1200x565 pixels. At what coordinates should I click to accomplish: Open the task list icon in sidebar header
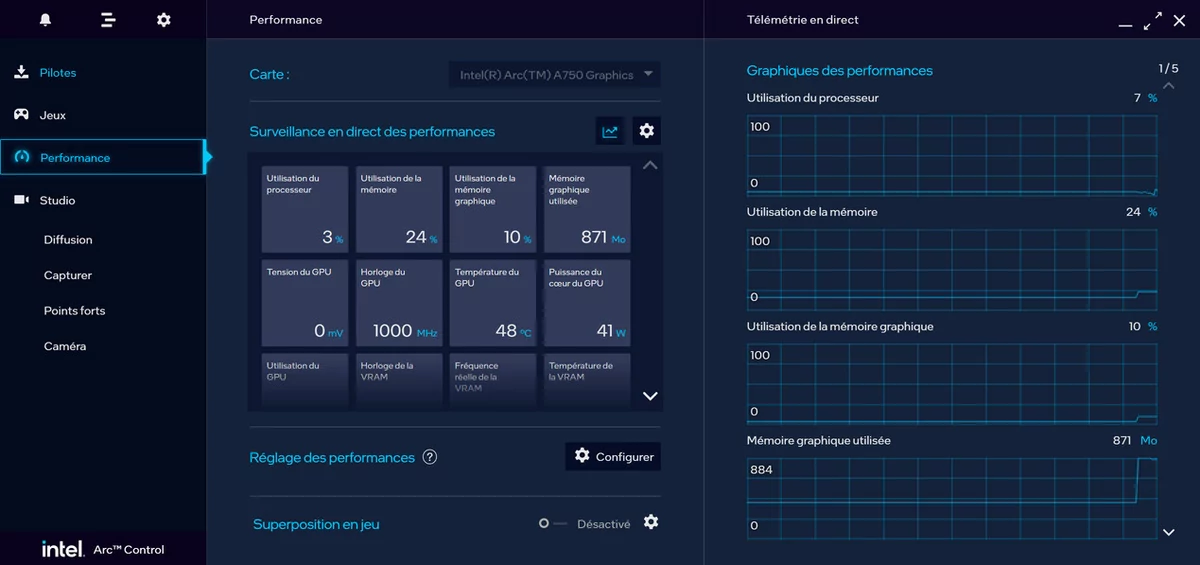coord(108,20)
